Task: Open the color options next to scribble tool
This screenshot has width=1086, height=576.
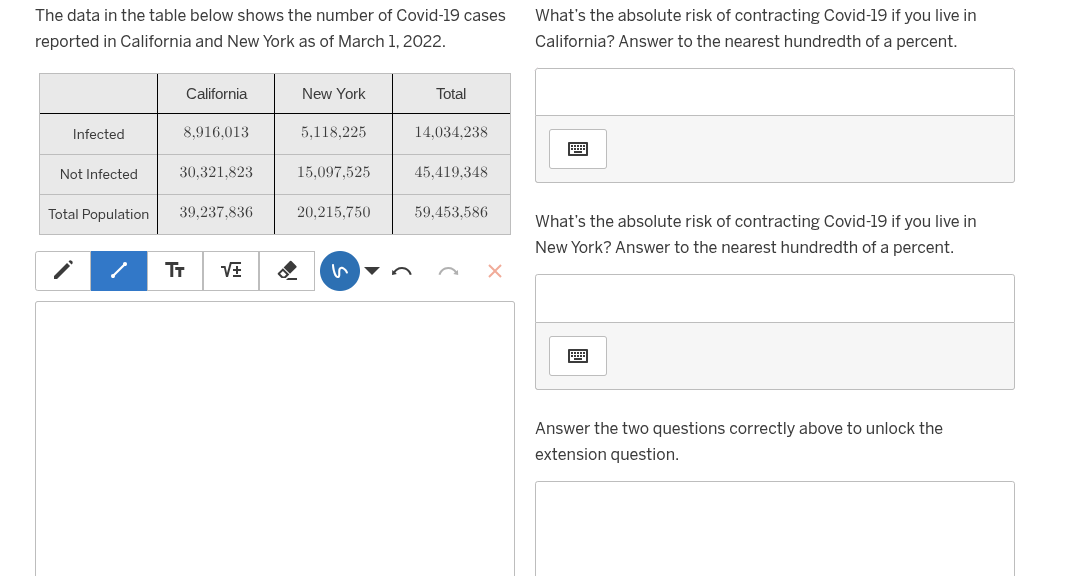Action: point(371,270)
